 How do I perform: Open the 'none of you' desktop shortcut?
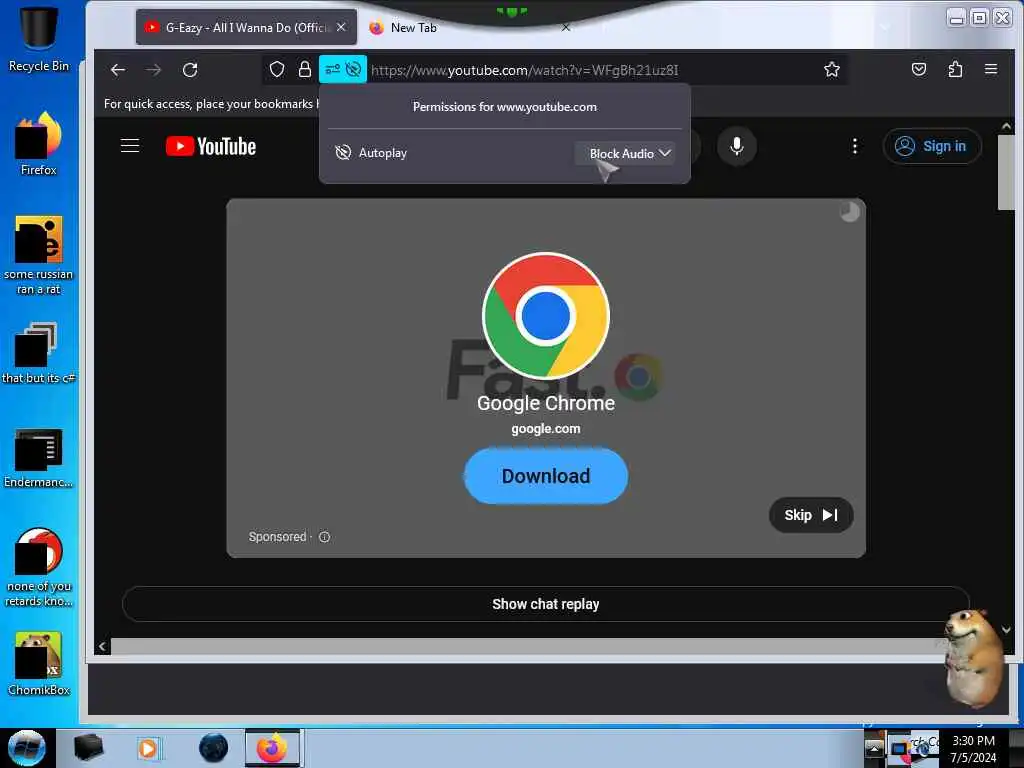point(39,567)
